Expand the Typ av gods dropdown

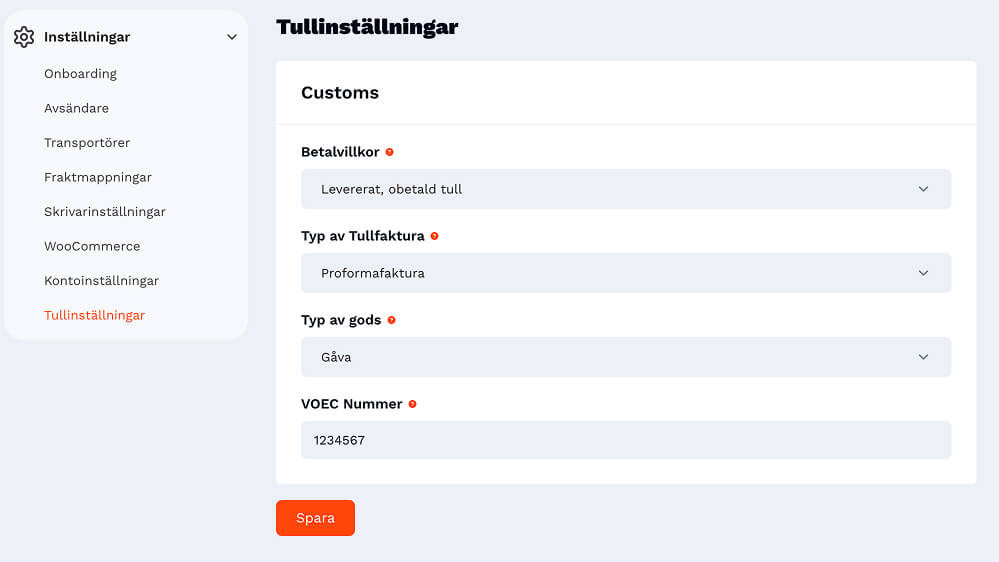coord(625,357)
